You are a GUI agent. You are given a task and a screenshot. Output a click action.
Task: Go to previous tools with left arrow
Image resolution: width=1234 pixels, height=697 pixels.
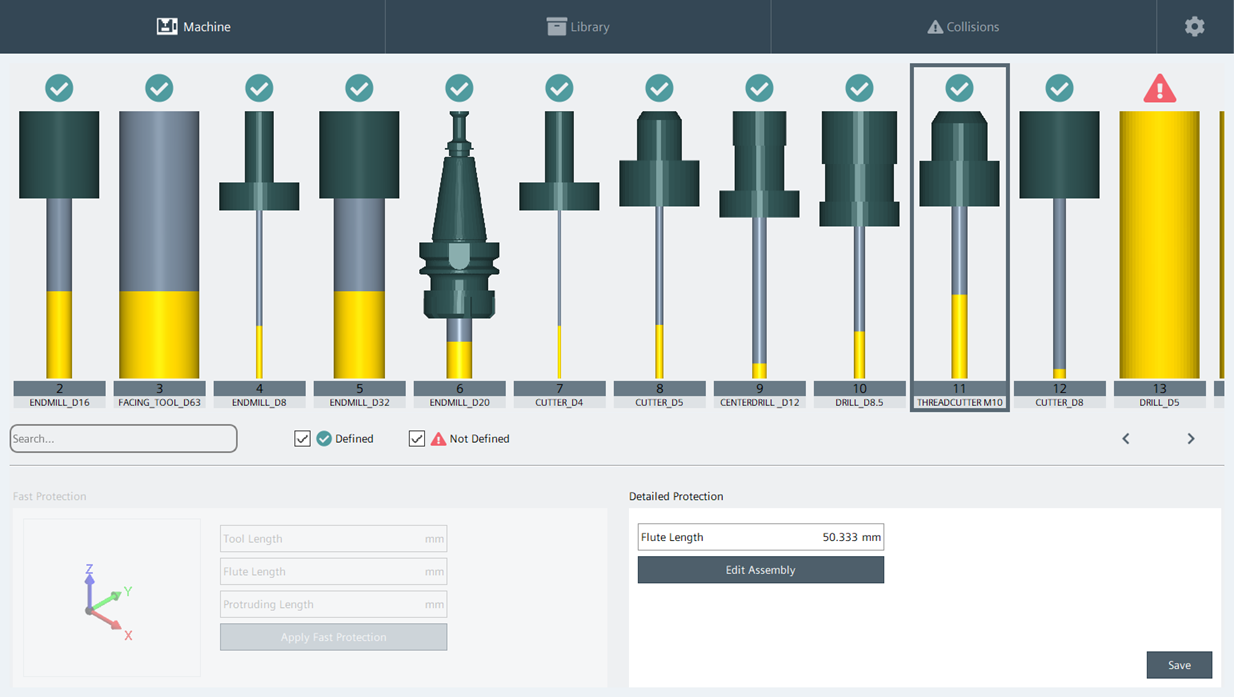tap(1126, 438)
